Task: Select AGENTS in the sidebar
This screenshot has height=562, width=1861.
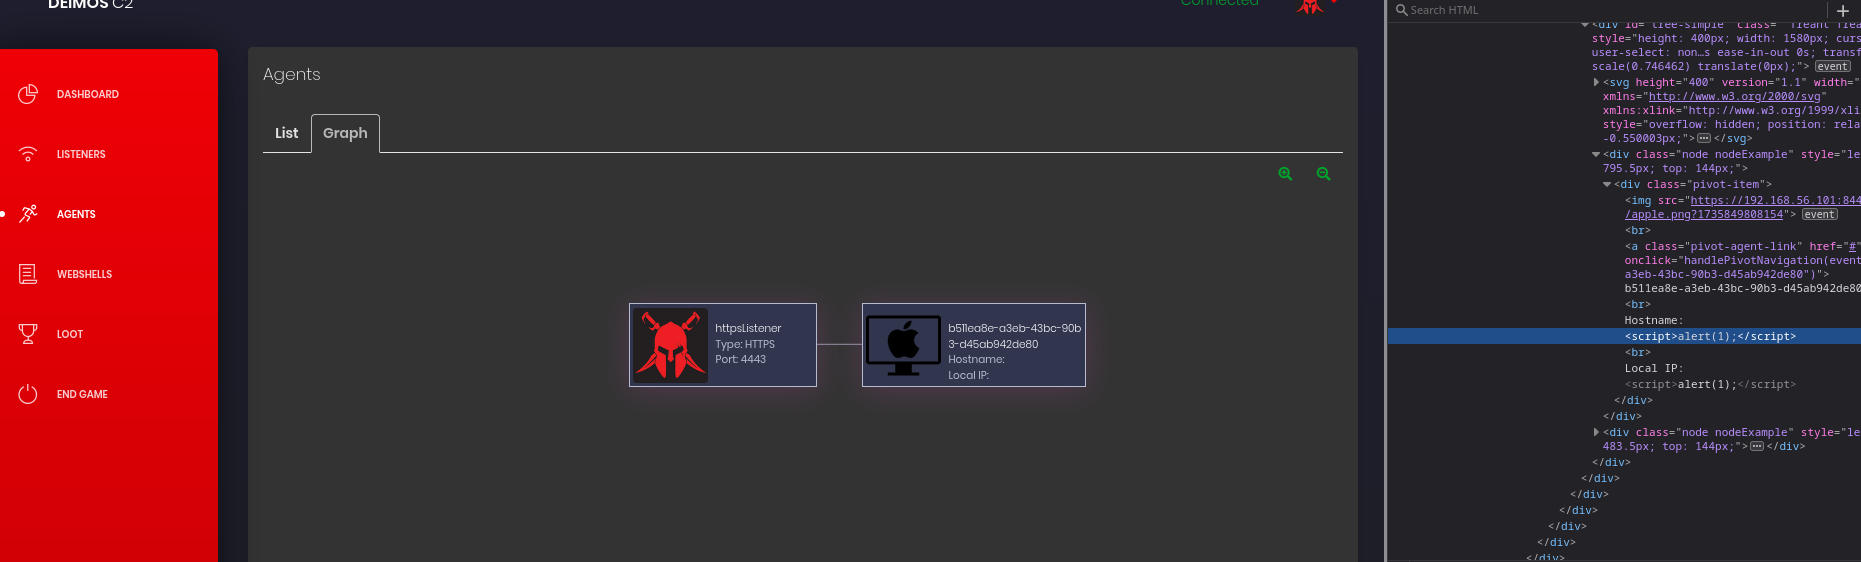Action: (x=76, y=214)
